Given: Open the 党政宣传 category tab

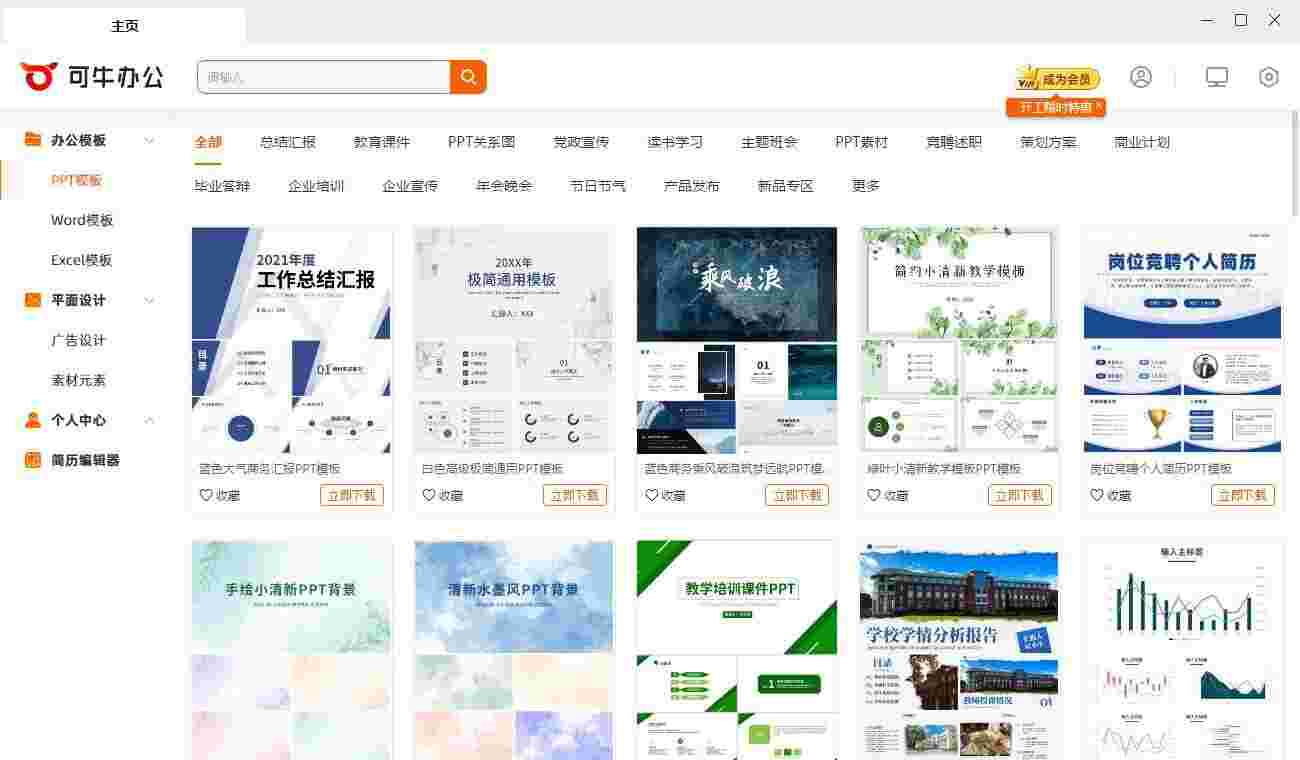Looking at the screenshot, I should coord(581,142).
